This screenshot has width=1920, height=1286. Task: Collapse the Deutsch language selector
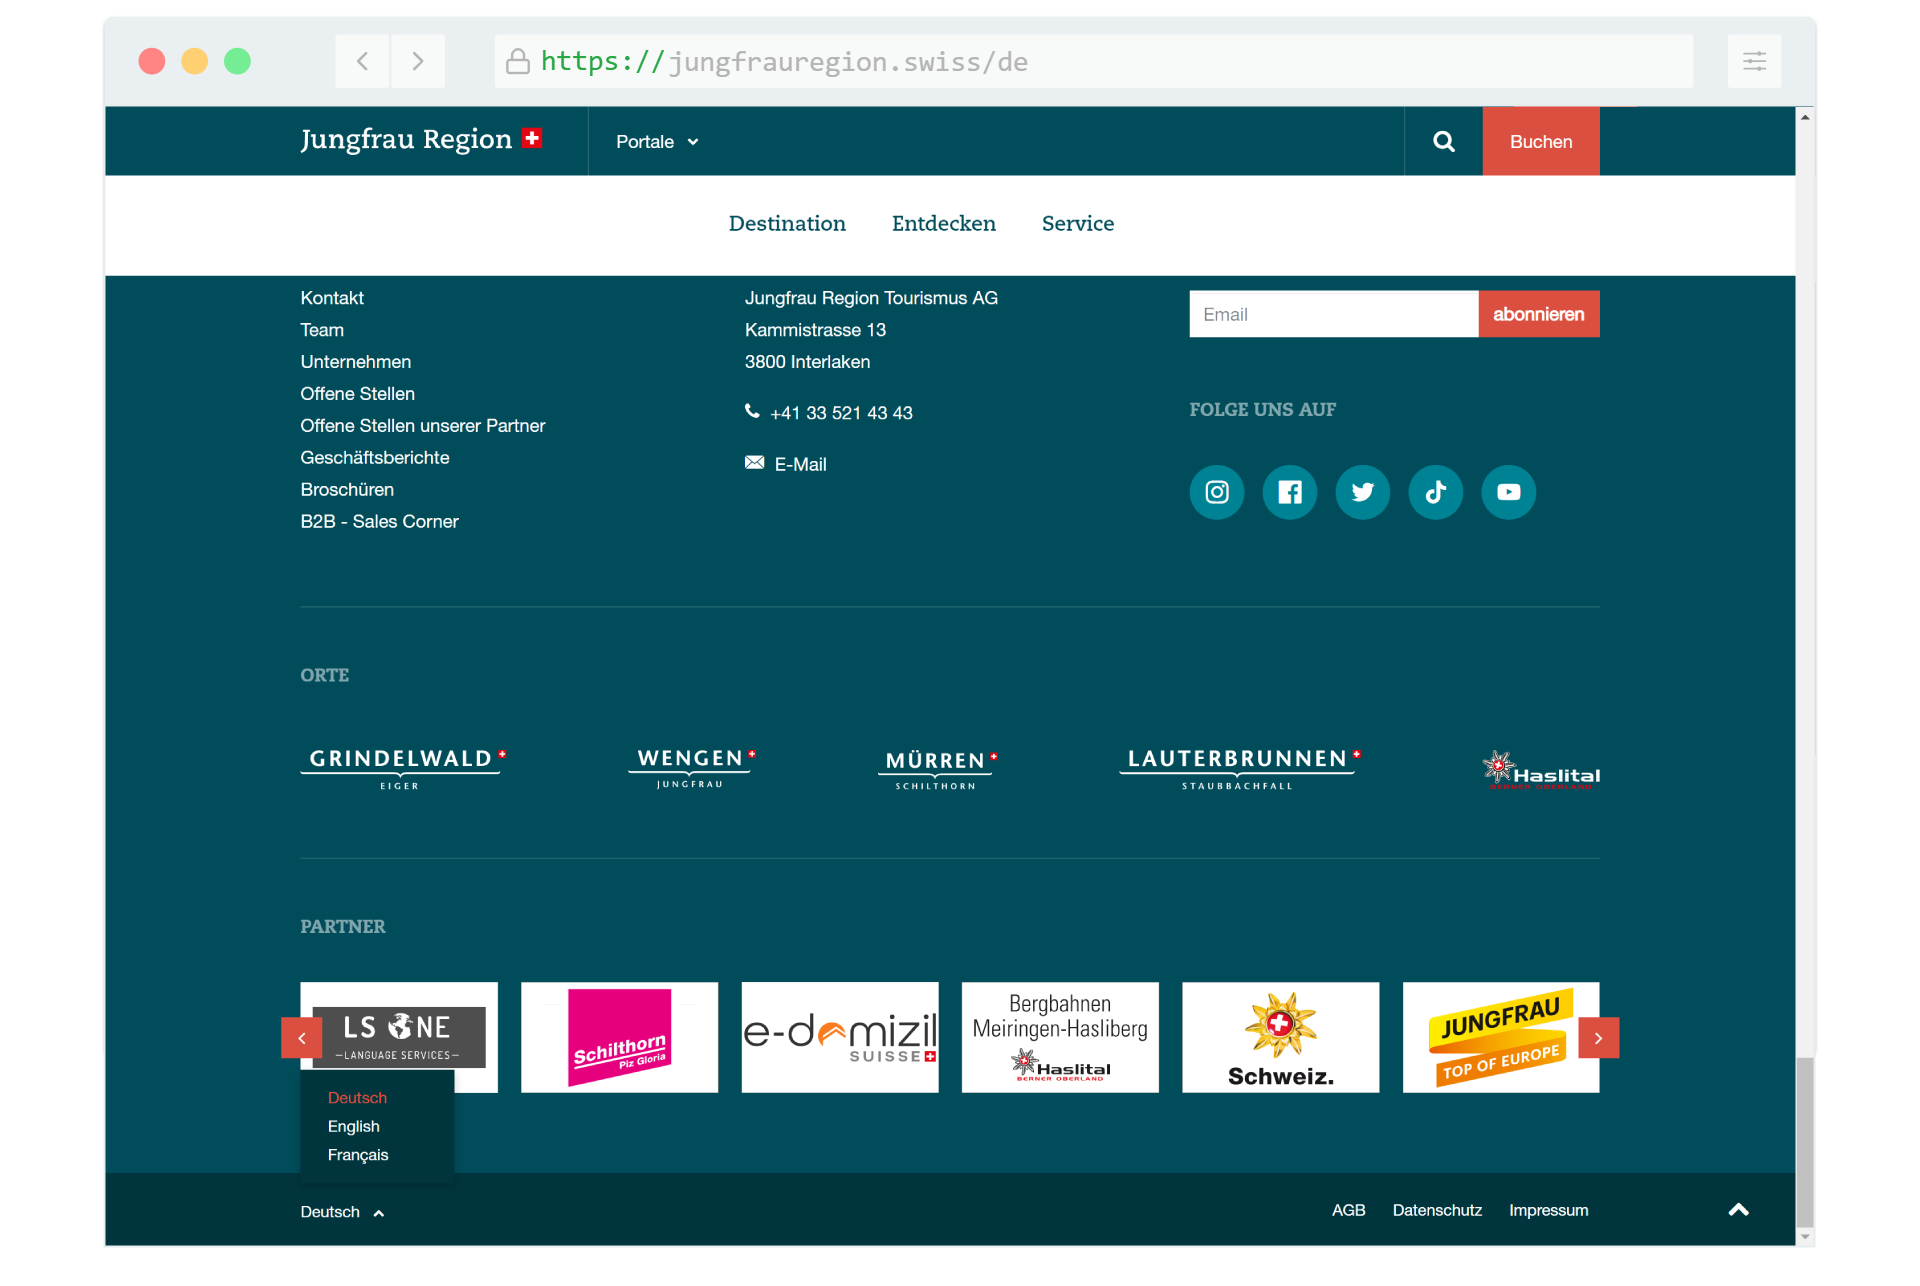(x=342, y=1212)
